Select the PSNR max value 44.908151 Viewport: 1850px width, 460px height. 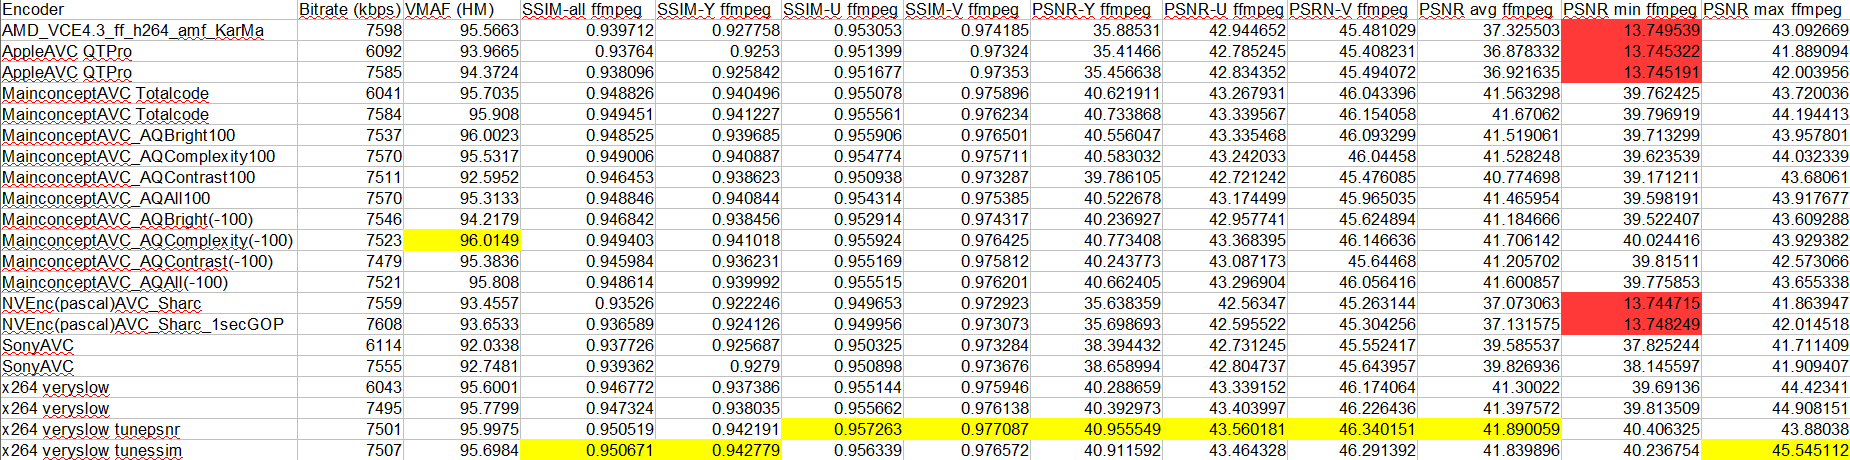coord(1776,409)
